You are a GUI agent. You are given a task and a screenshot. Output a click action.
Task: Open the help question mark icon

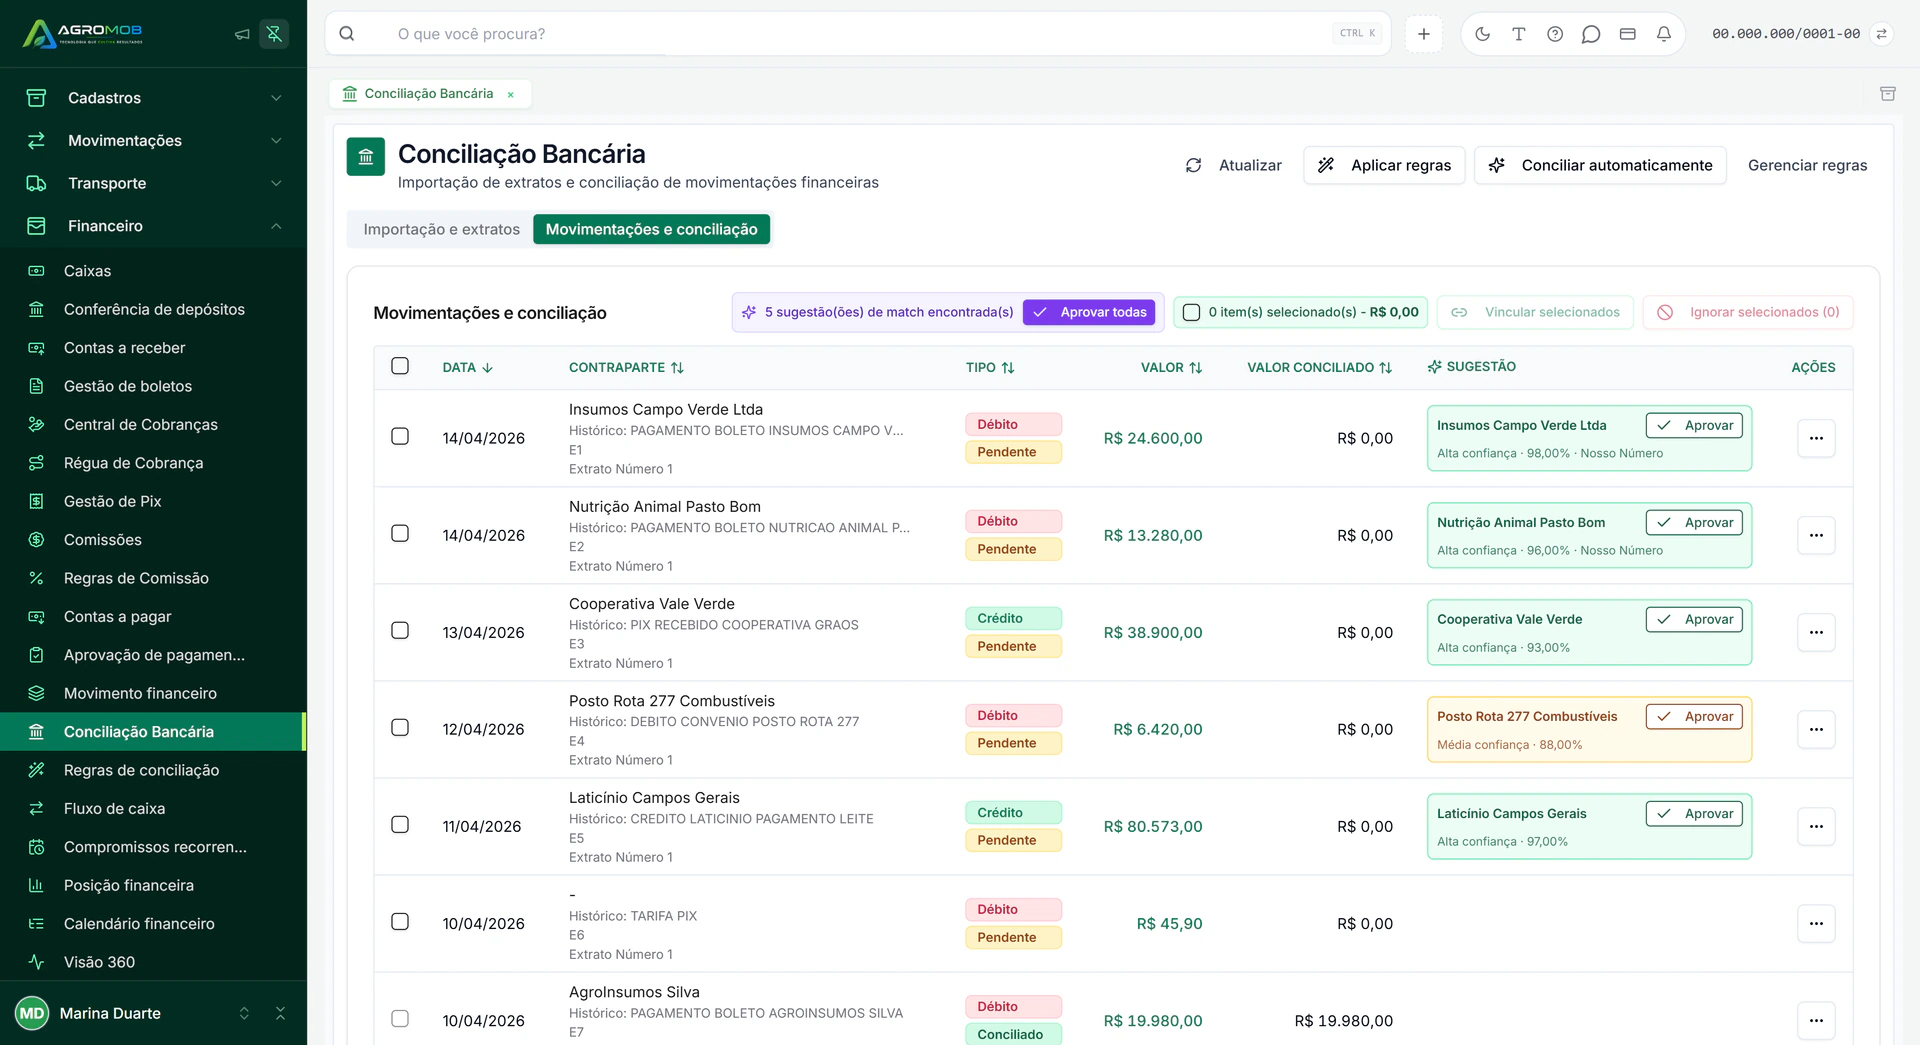[x=1555, y=34]
